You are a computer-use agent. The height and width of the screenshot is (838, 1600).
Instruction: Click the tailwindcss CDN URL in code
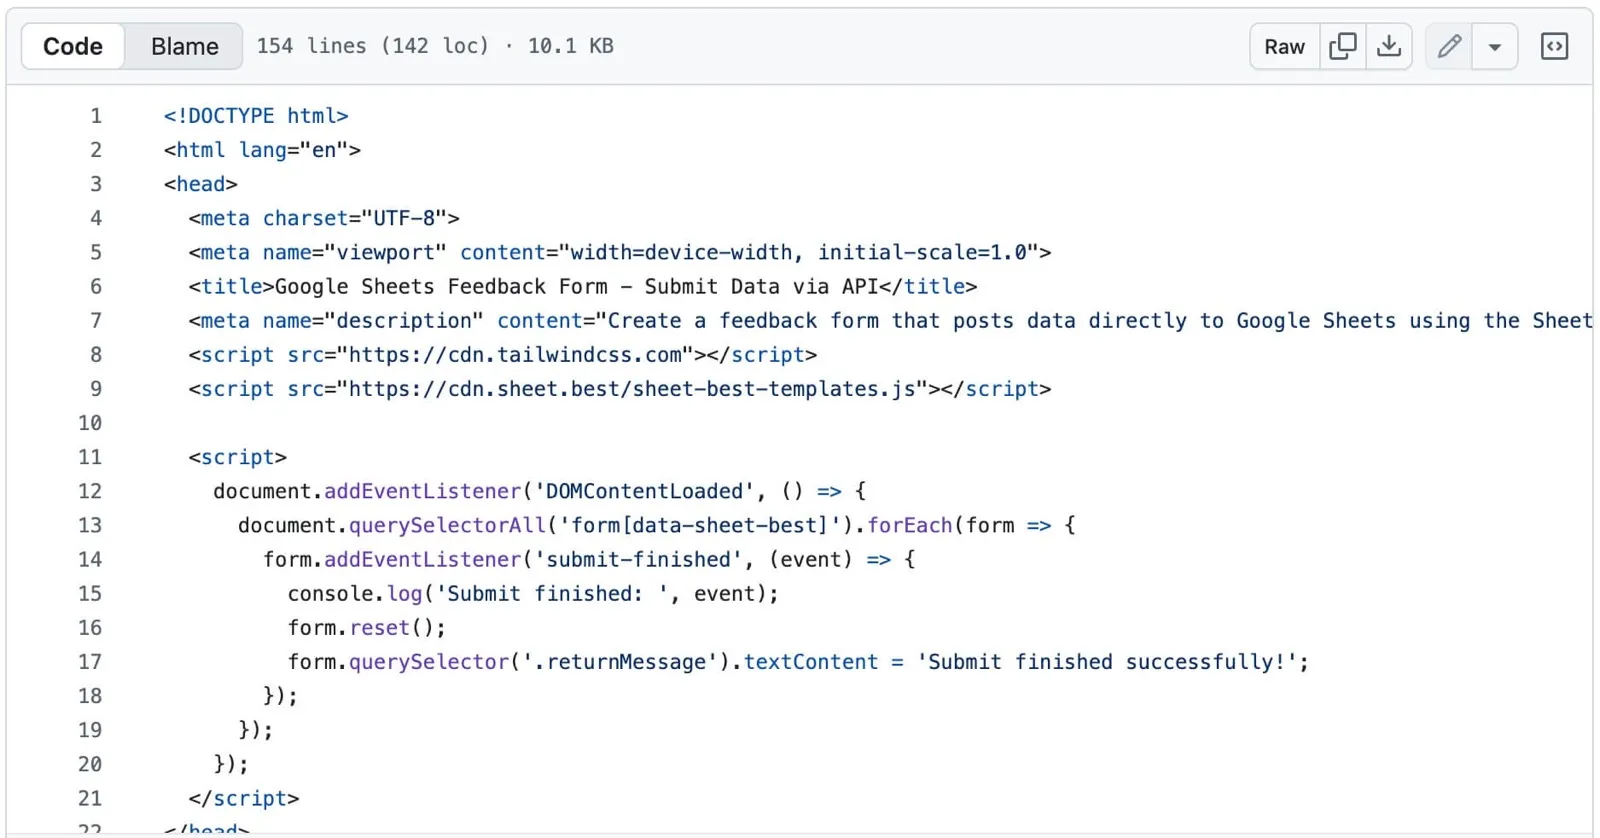(515, 355)
